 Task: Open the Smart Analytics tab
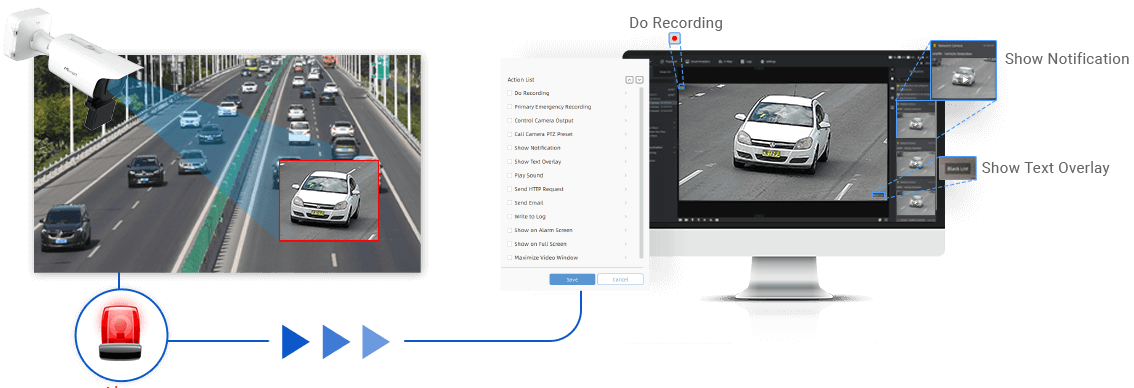(699, 62)
